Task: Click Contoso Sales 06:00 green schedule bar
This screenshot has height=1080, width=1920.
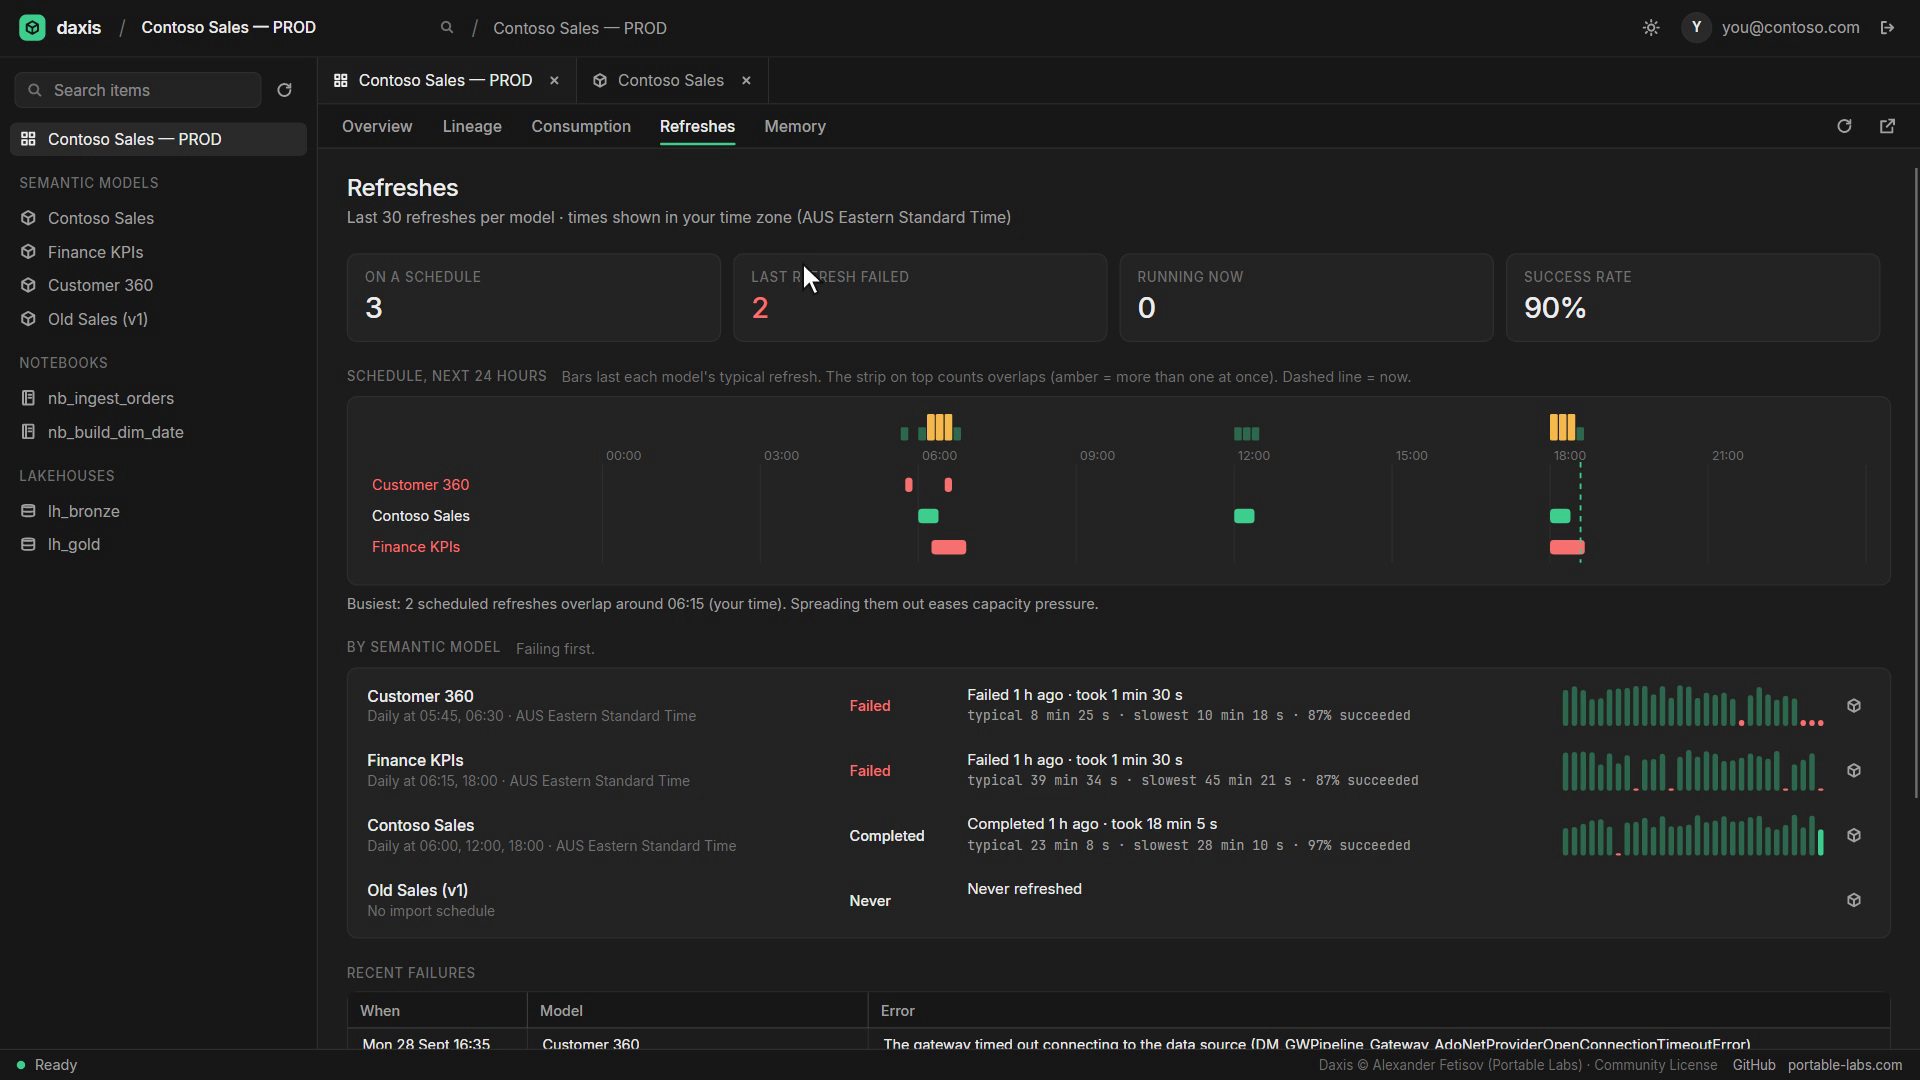Action: (928, 516)
